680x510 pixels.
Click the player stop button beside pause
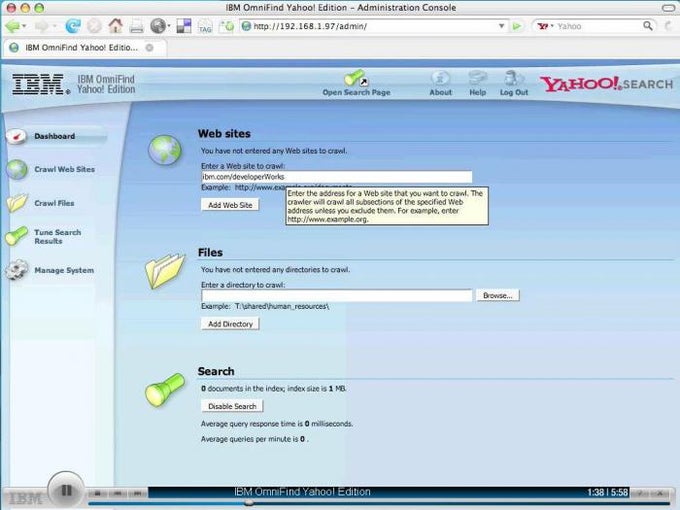coord(98,493)
